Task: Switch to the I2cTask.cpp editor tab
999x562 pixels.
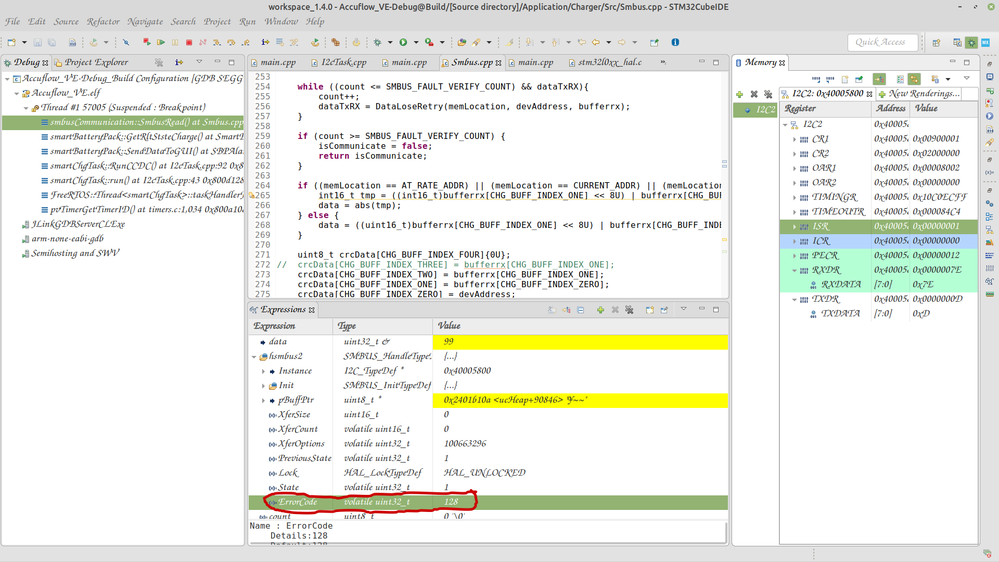Action: (x=342, y=62)
